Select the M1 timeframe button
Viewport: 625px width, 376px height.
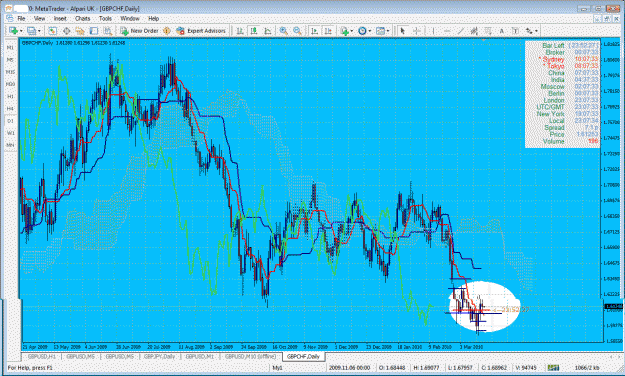(10, 47)
